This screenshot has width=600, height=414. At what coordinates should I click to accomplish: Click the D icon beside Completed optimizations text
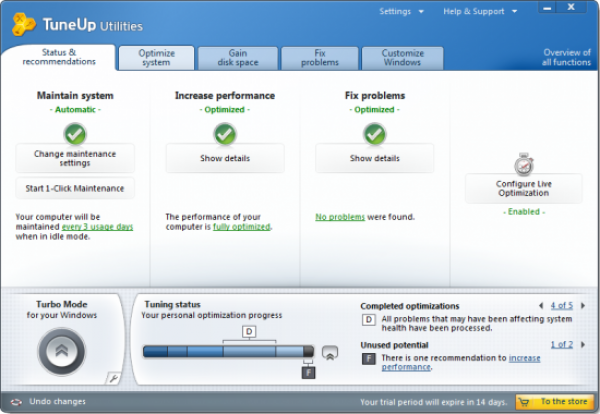tap(368, 319)
